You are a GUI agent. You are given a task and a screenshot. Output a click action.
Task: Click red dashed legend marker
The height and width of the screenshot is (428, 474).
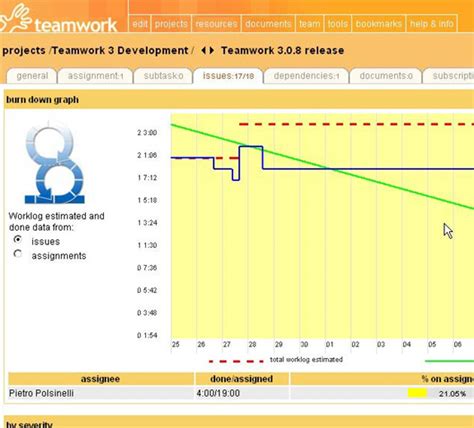[x=236, y=361]
